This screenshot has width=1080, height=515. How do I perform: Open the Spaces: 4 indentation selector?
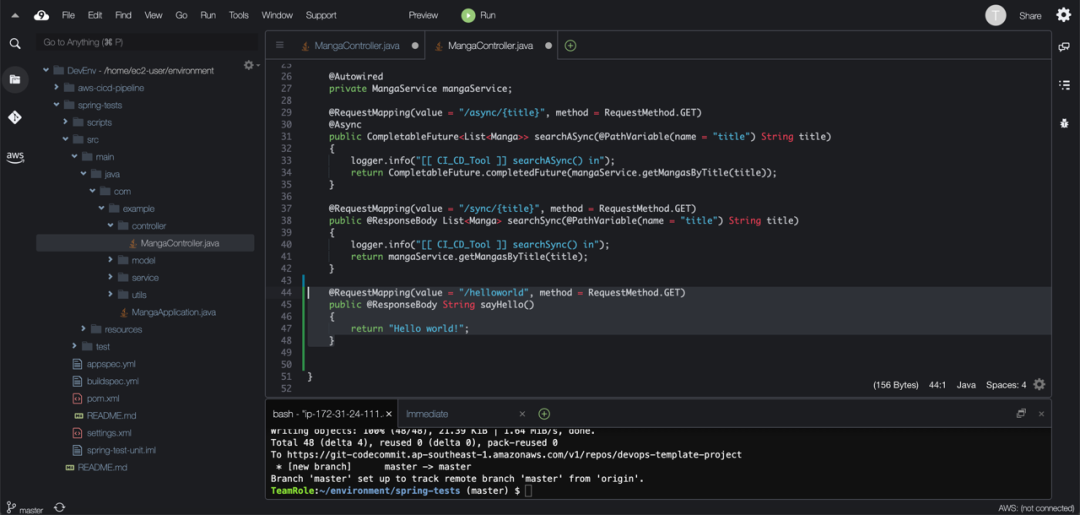pos(1006,385)
